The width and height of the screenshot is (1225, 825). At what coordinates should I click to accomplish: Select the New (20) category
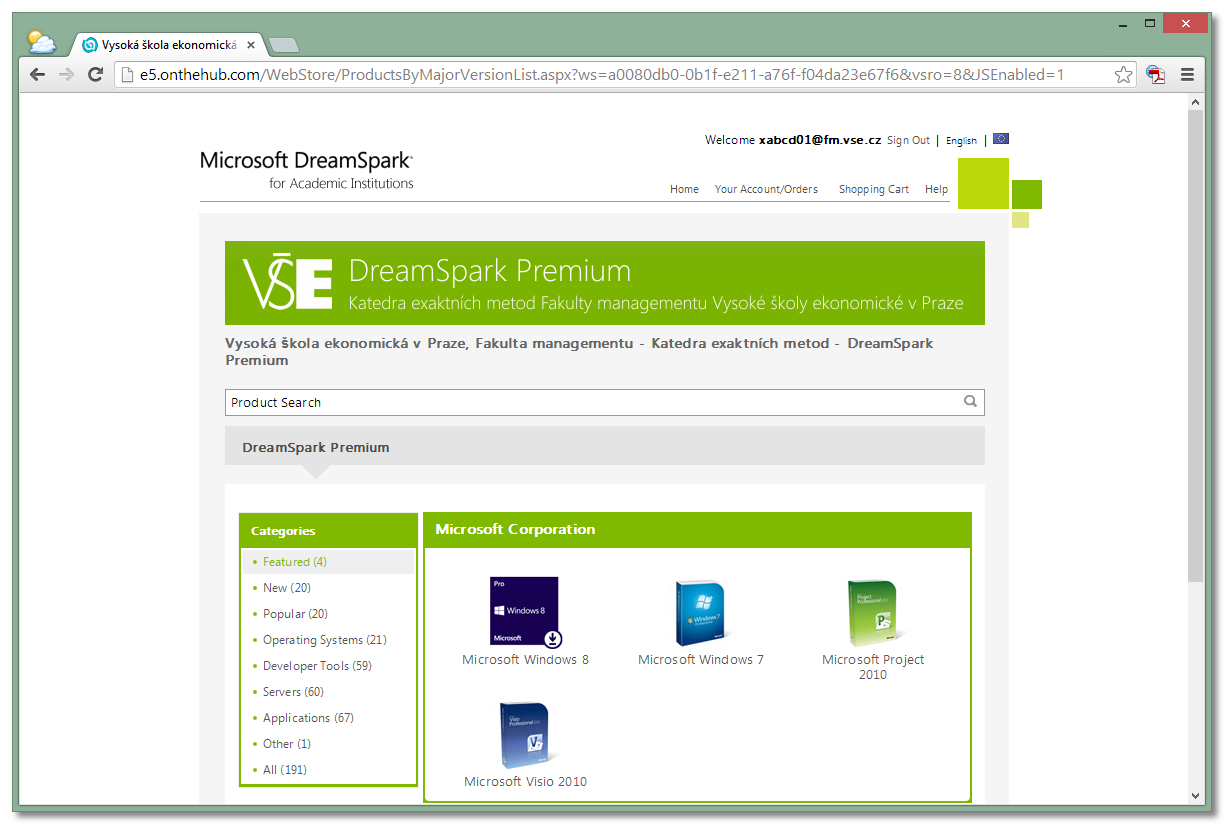click(x=287, y=588)
